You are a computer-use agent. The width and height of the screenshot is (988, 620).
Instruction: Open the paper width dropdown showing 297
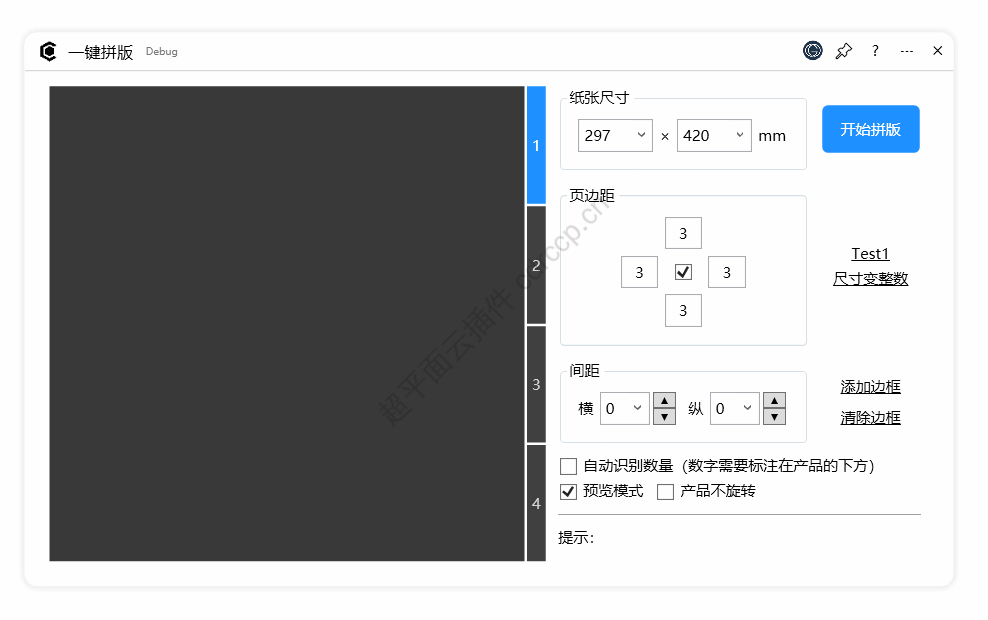coord(615,135)
